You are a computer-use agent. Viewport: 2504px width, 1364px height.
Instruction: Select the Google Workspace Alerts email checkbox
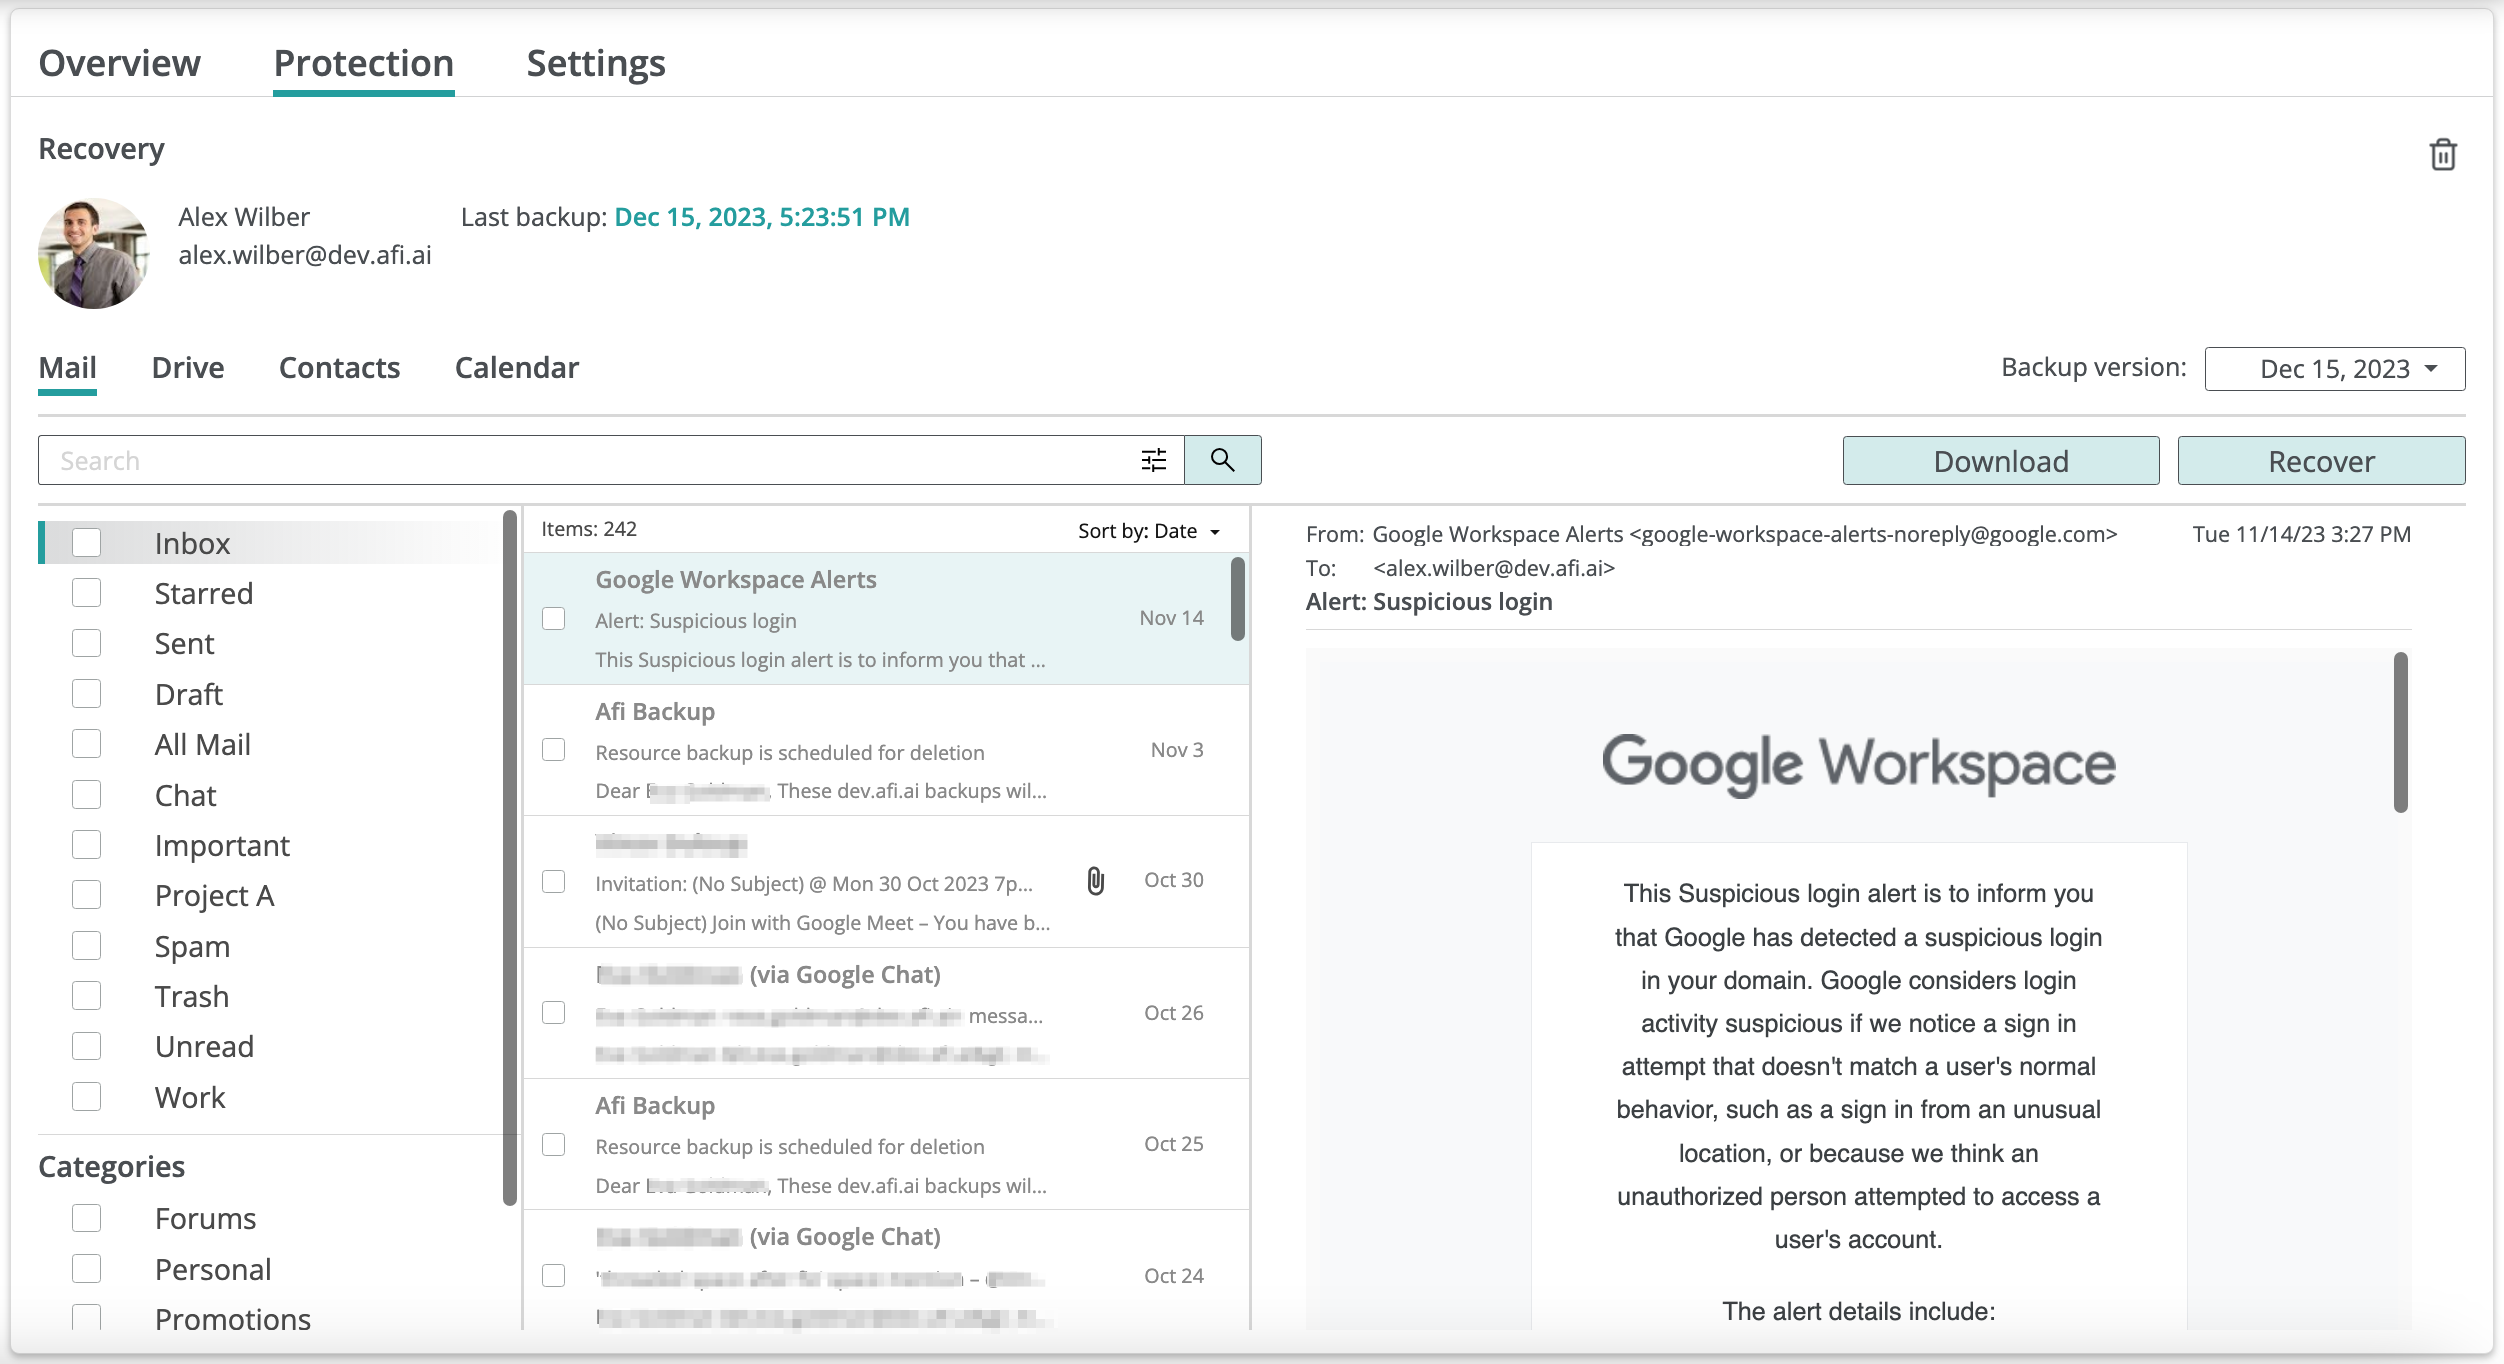(554, 619)
